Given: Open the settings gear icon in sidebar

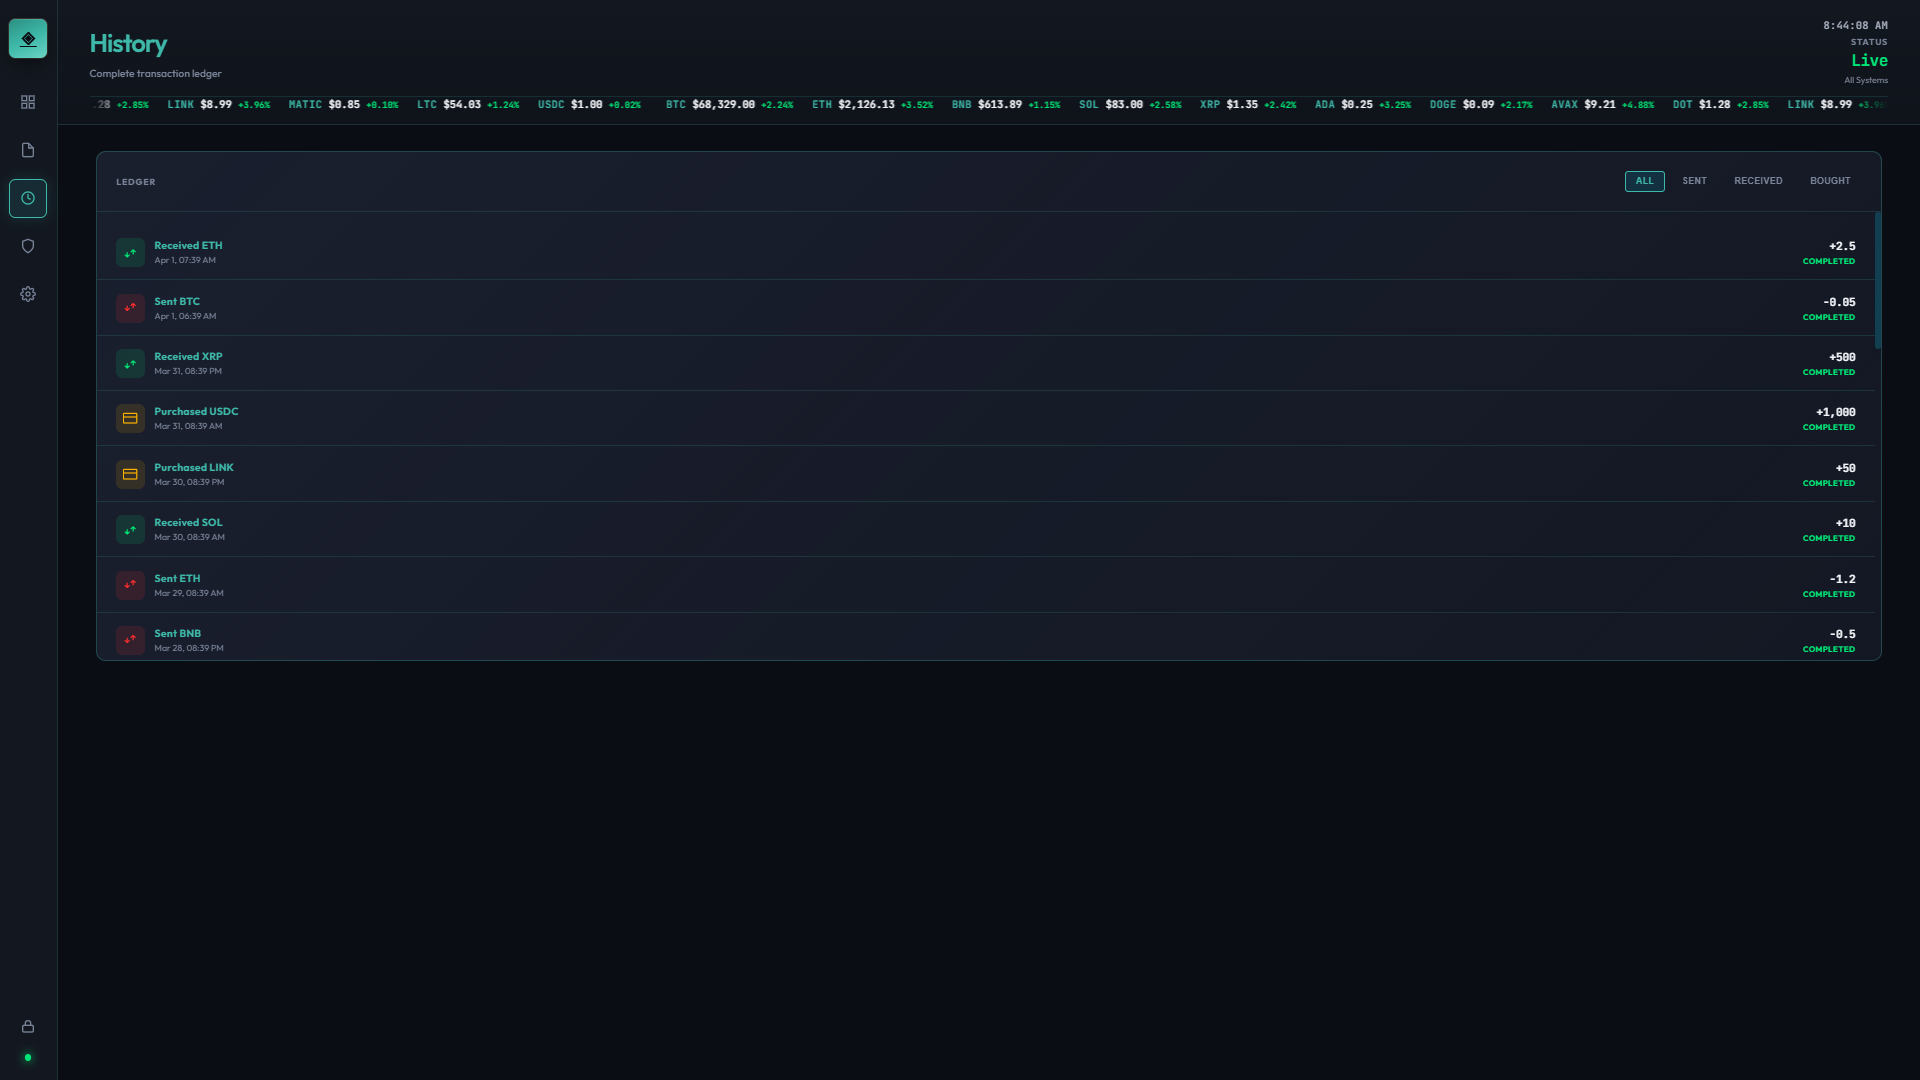Looking at the screenshot, I should pyautogui.click(x=28, y=294).
